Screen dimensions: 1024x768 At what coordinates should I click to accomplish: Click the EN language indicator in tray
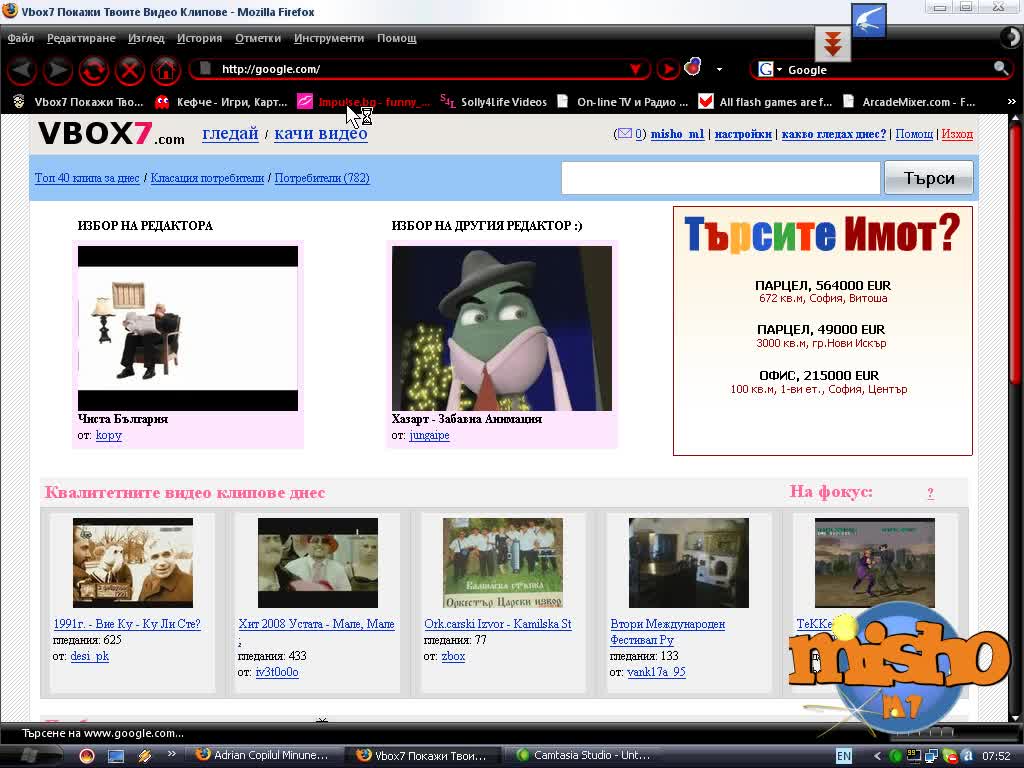pyautogui.click(x=844, y=756)
